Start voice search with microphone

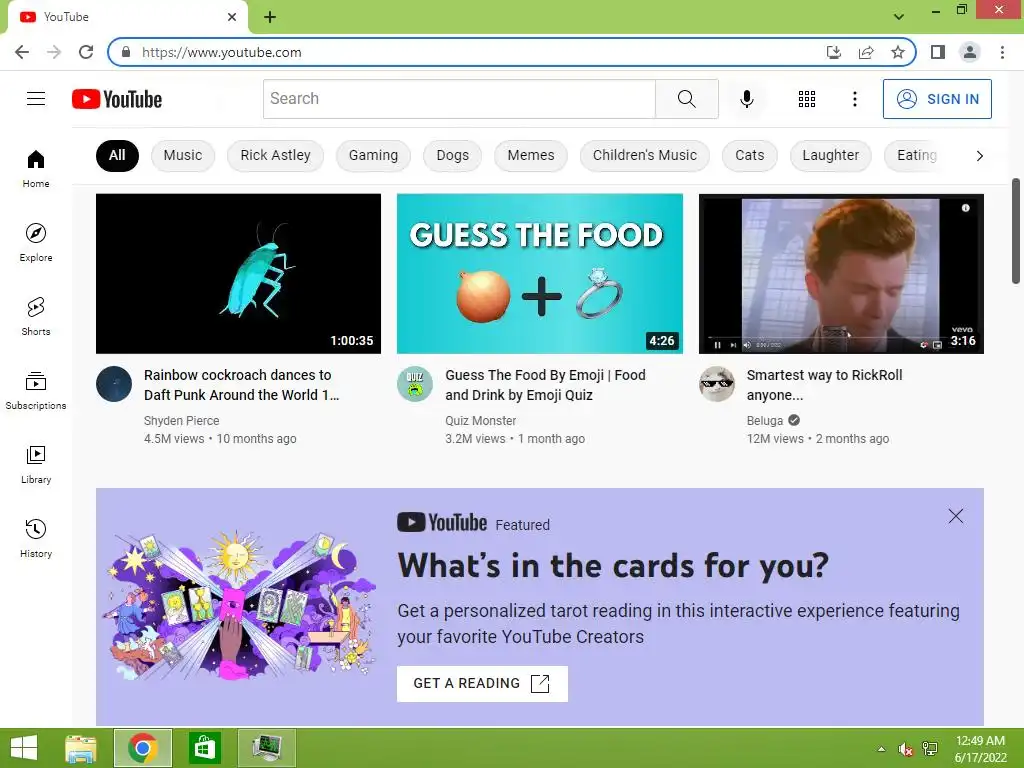[746, 99]
